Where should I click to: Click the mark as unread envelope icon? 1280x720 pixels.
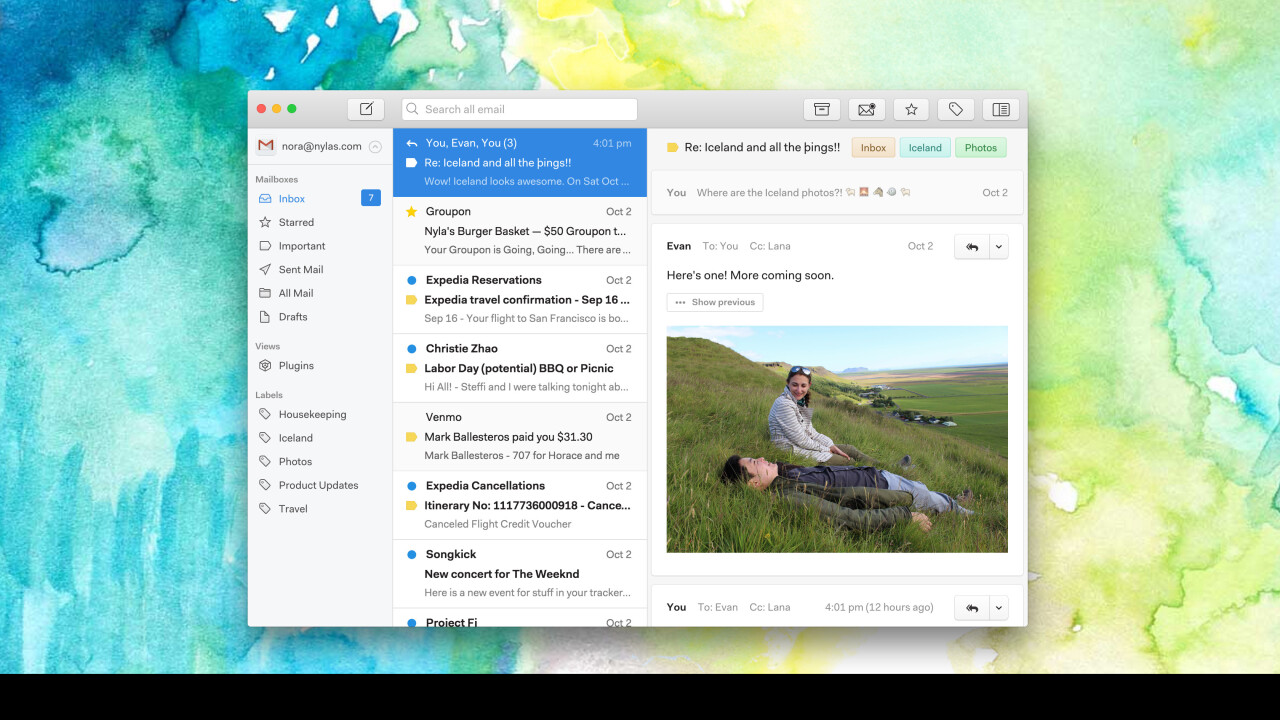point(866,109)
